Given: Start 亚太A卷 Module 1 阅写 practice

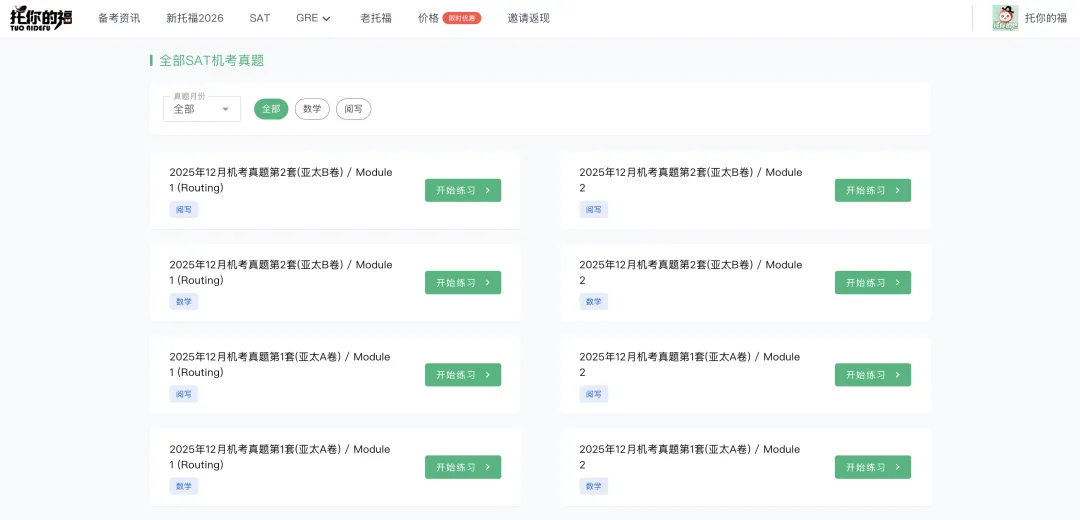Looking at the screenshot, I should (463, 375).
